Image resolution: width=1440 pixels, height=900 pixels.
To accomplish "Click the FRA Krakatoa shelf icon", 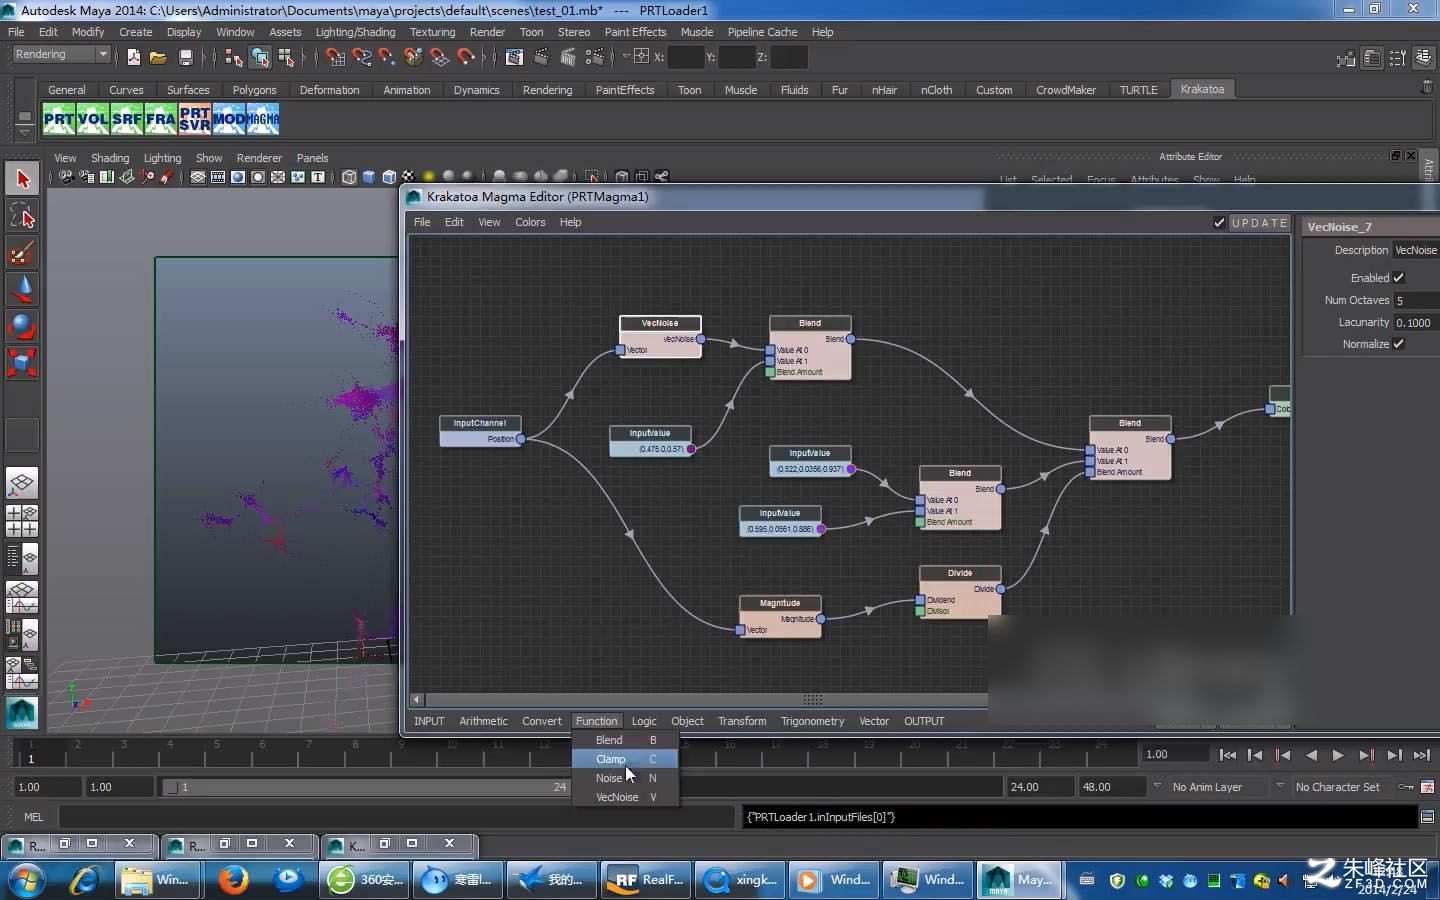I will pos(161,120).
